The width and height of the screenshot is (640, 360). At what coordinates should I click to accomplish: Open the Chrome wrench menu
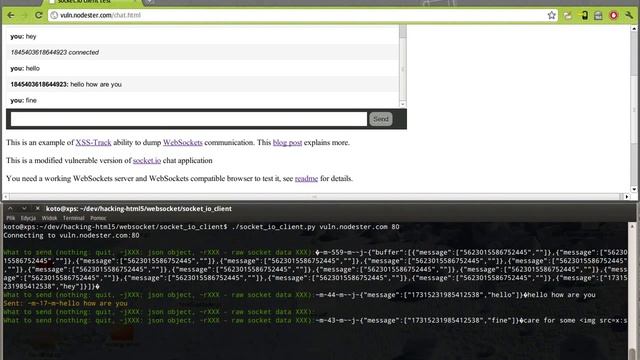click(629, 16)
